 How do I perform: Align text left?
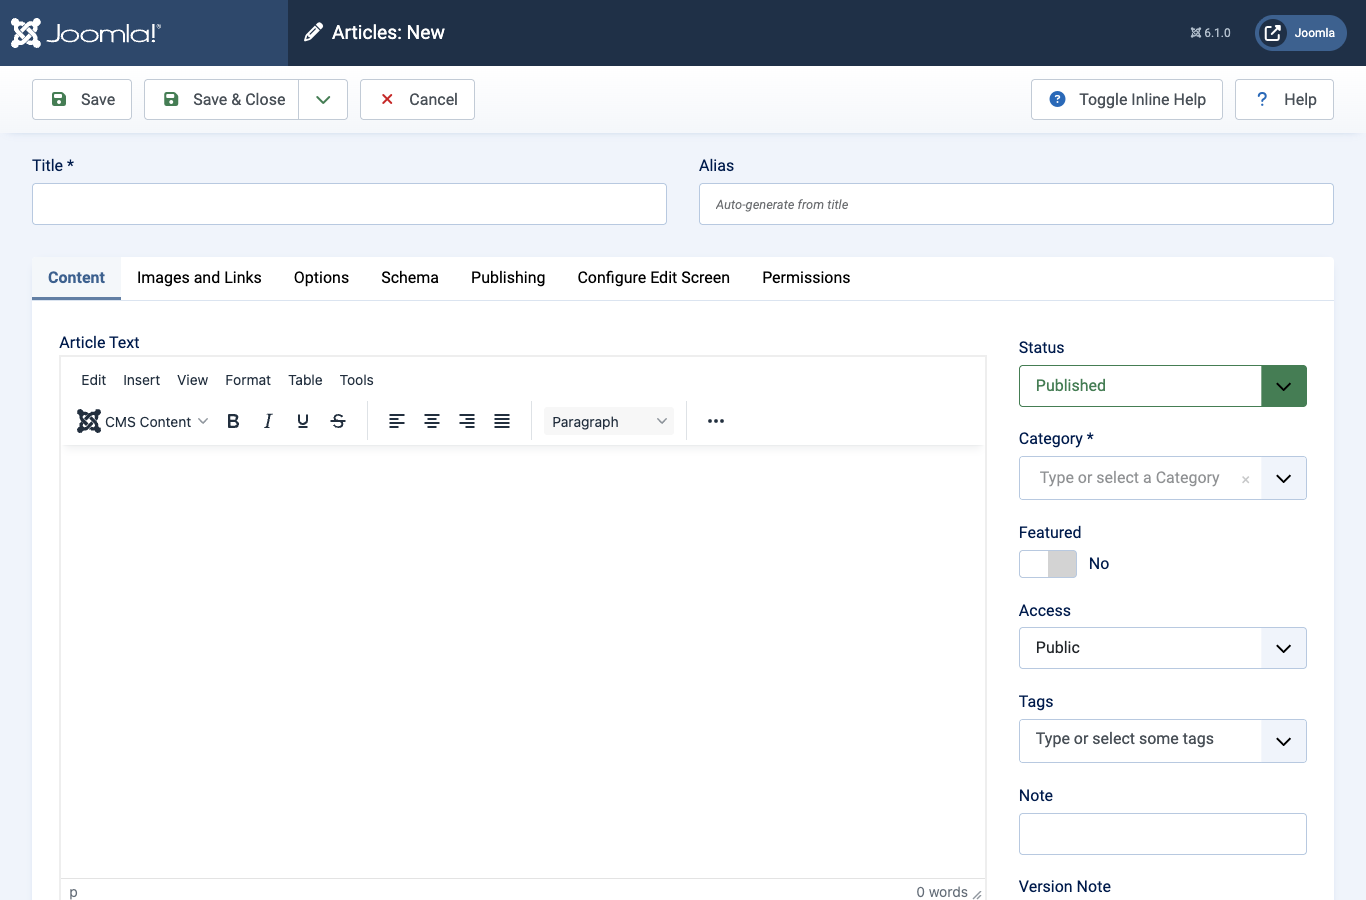click(x=397, y=421)
